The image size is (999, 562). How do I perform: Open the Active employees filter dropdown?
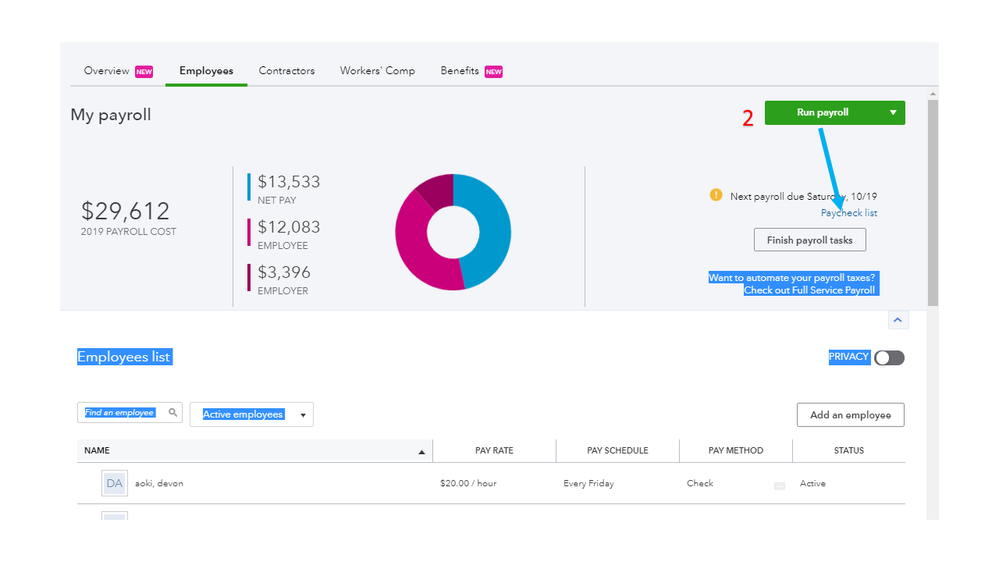coord(252,414)
